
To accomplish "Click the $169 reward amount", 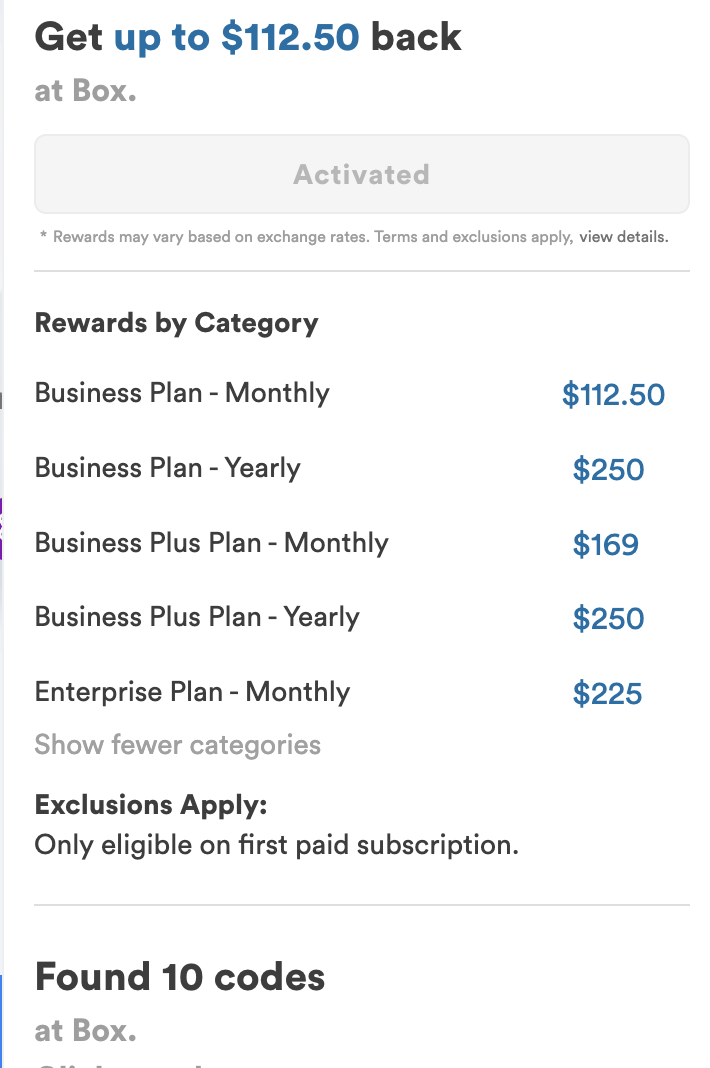I will click(x=605, y=545).
